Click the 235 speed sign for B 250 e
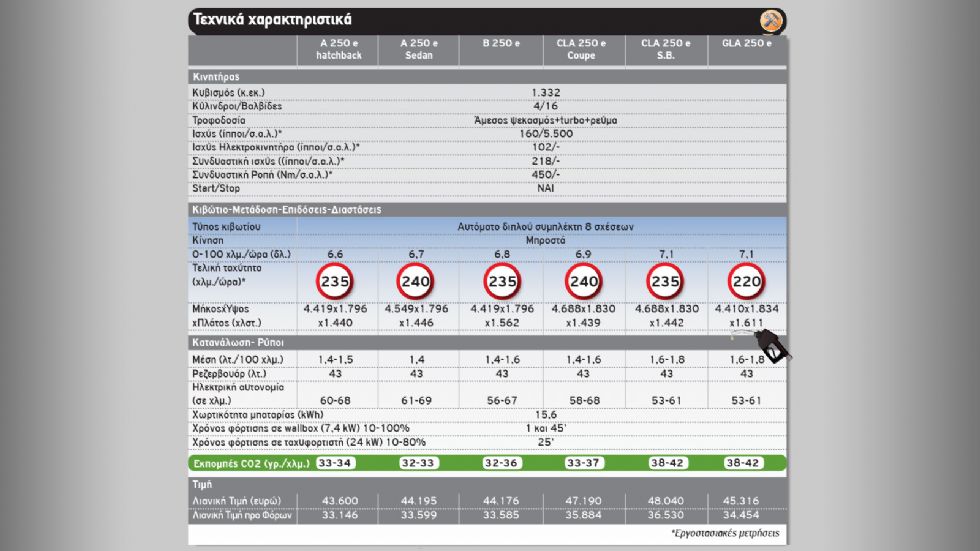980x551 pixels. click(502, 282)
